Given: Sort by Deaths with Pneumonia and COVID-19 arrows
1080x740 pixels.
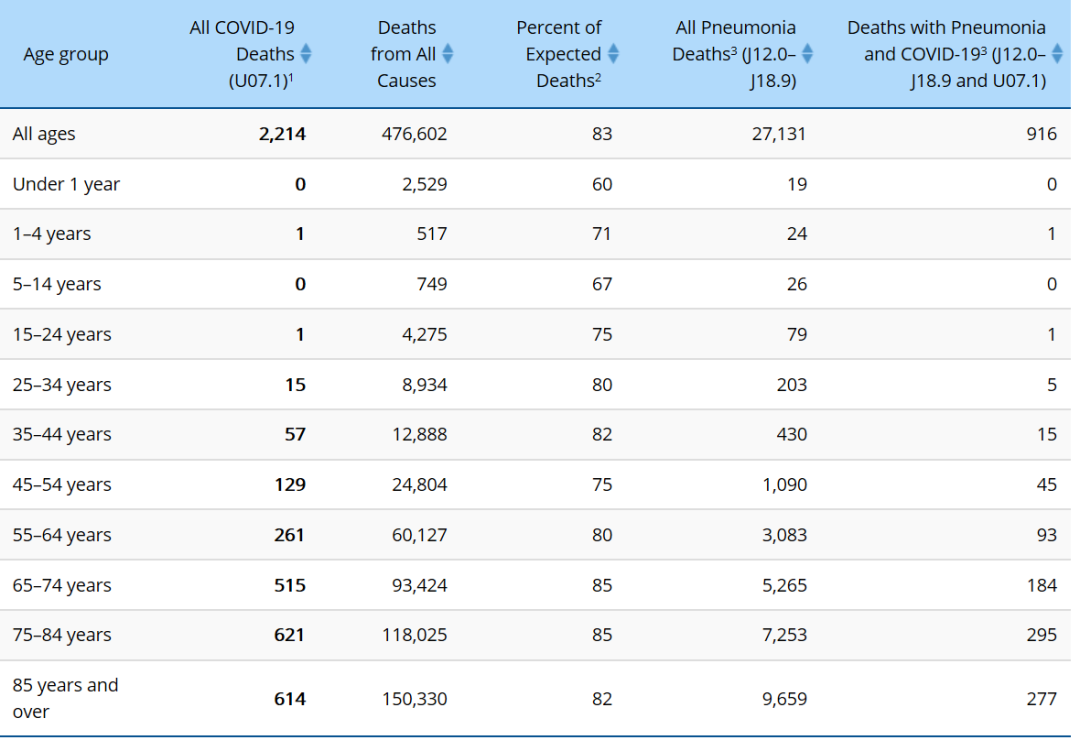Looking at the screenshot, I should (1057, 54).
